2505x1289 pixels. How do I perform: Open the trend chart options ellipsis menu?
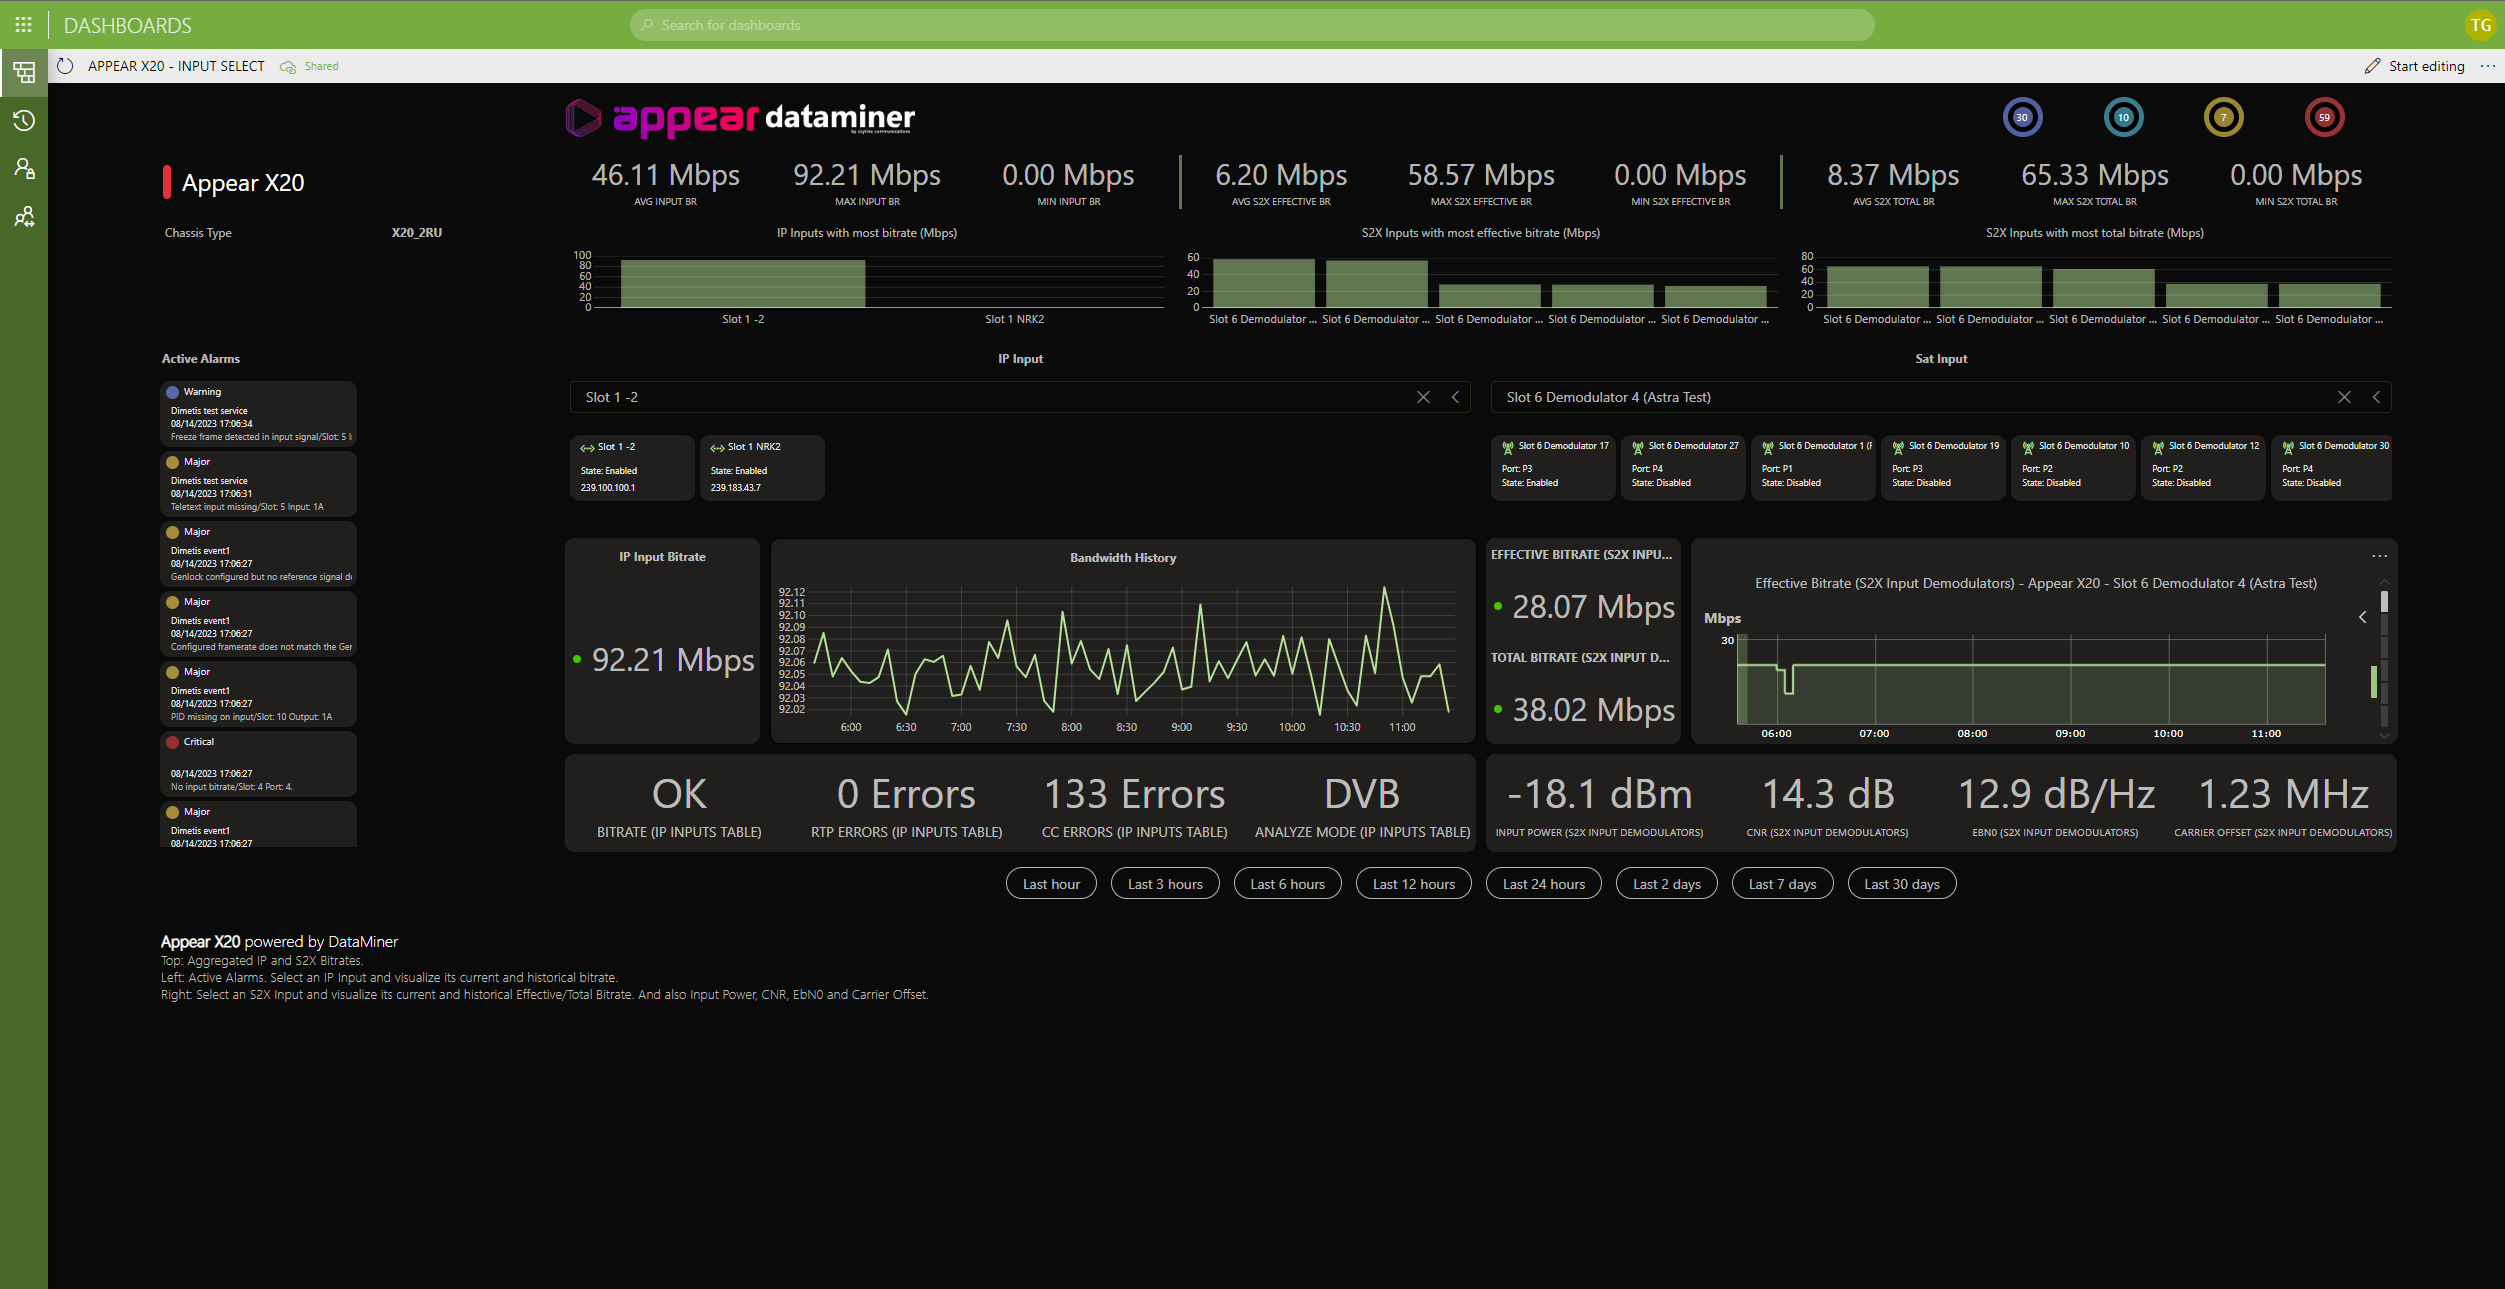point(2379,556)
